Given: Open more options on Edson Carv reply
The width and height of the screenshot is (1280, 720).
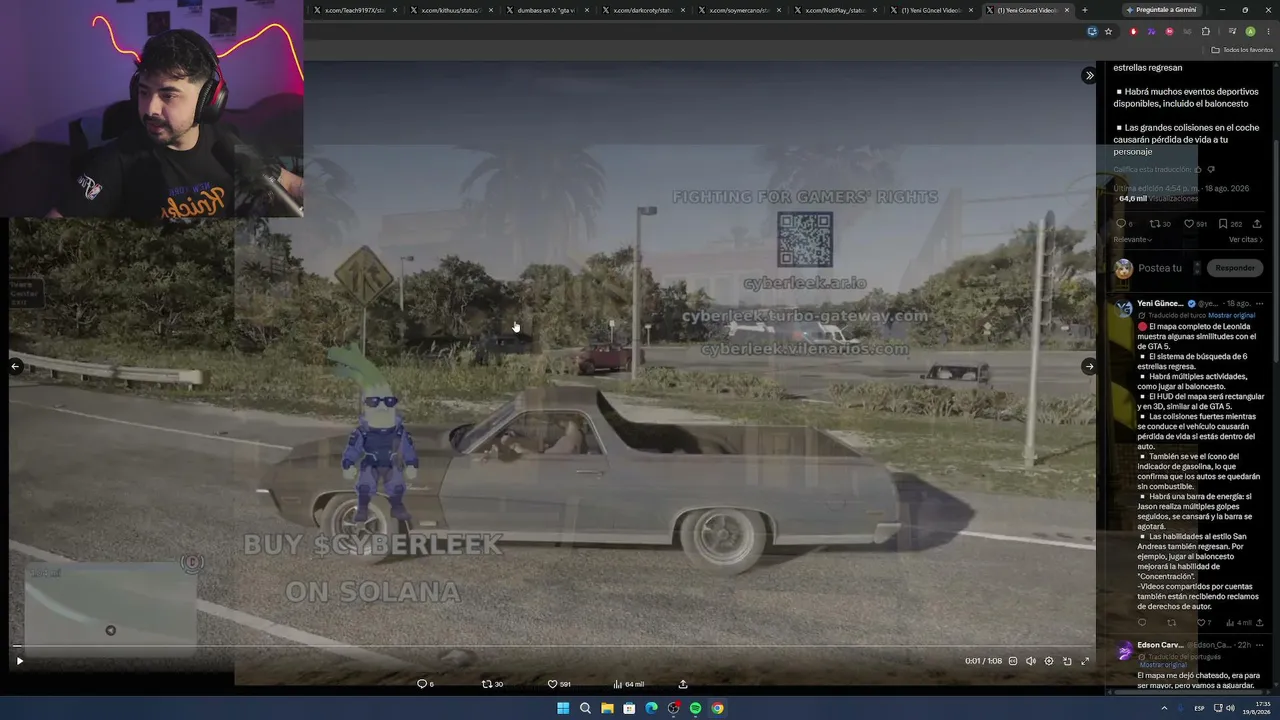Looking at the screenshot, I should click(x=1258, y=645).
